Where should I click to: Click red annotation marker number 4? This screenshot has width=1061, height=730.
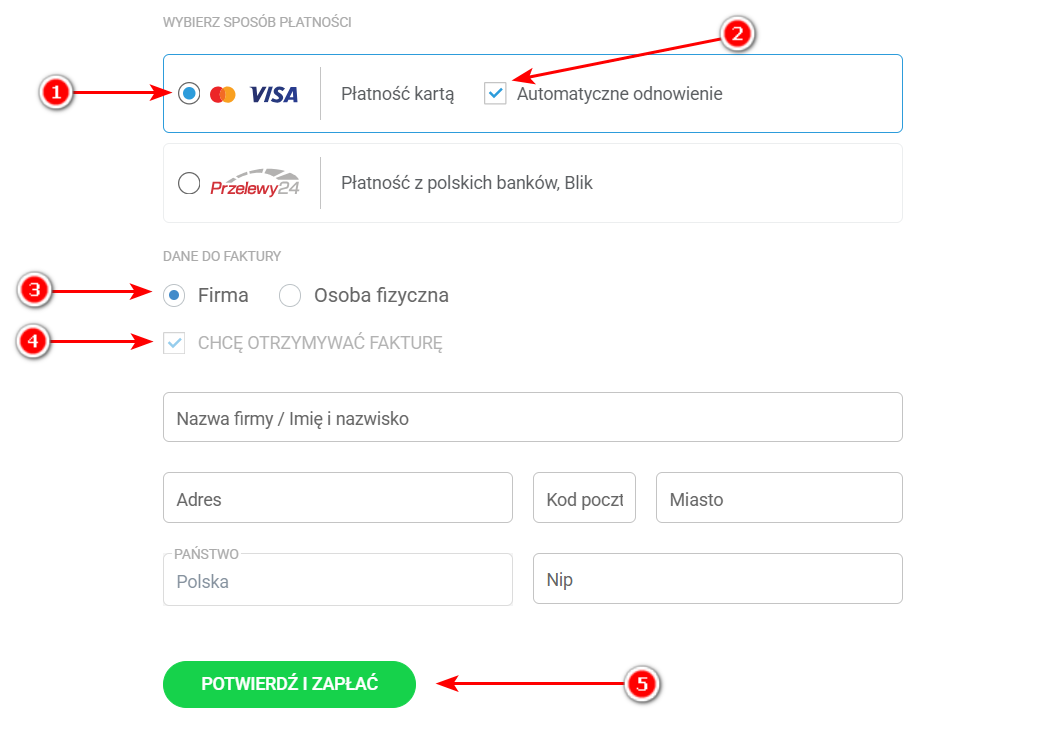pos(34,342)
